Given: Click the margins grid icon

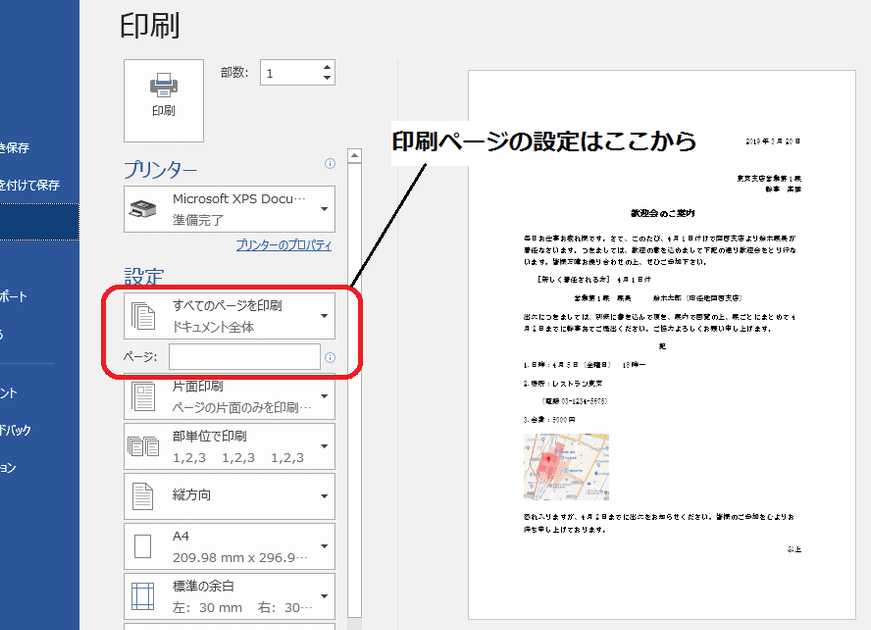Looking at the screenshot, I should 143,596.
